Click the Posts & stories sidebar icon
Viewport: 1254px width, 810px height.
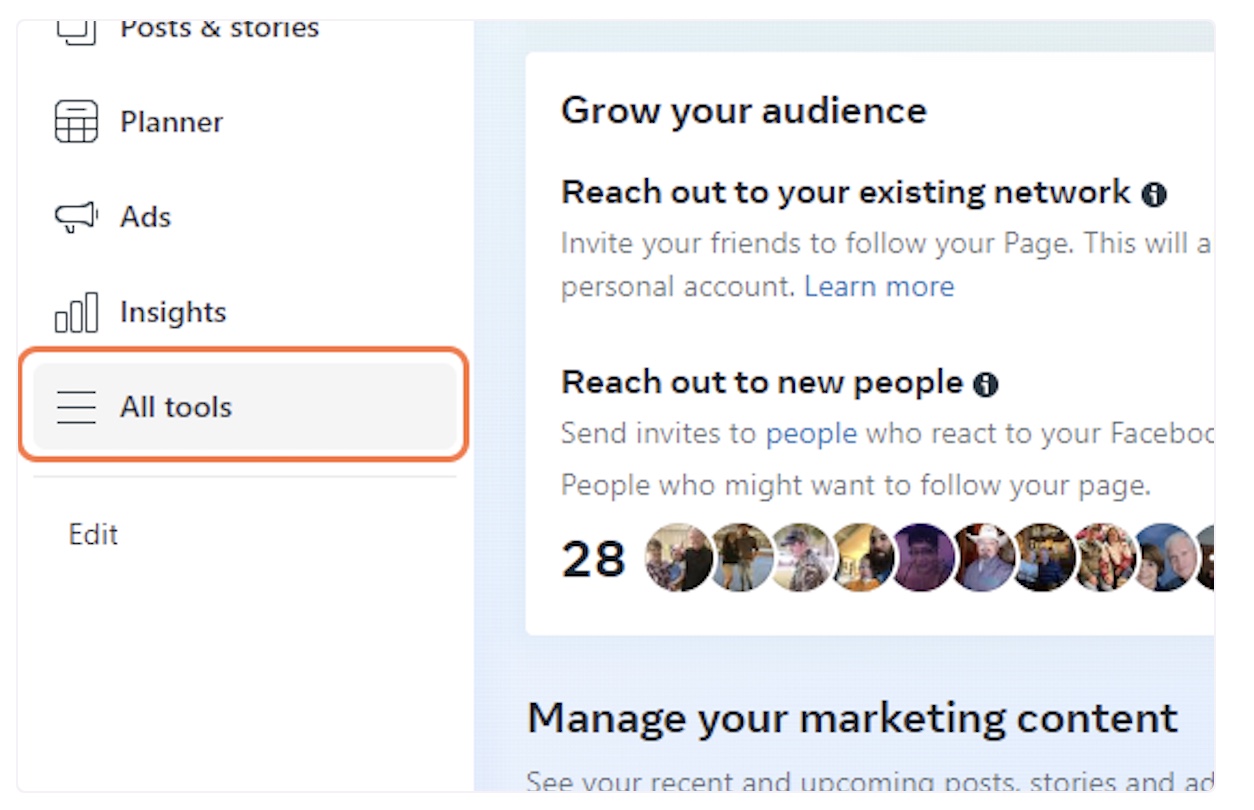click(x=76, y=28)
